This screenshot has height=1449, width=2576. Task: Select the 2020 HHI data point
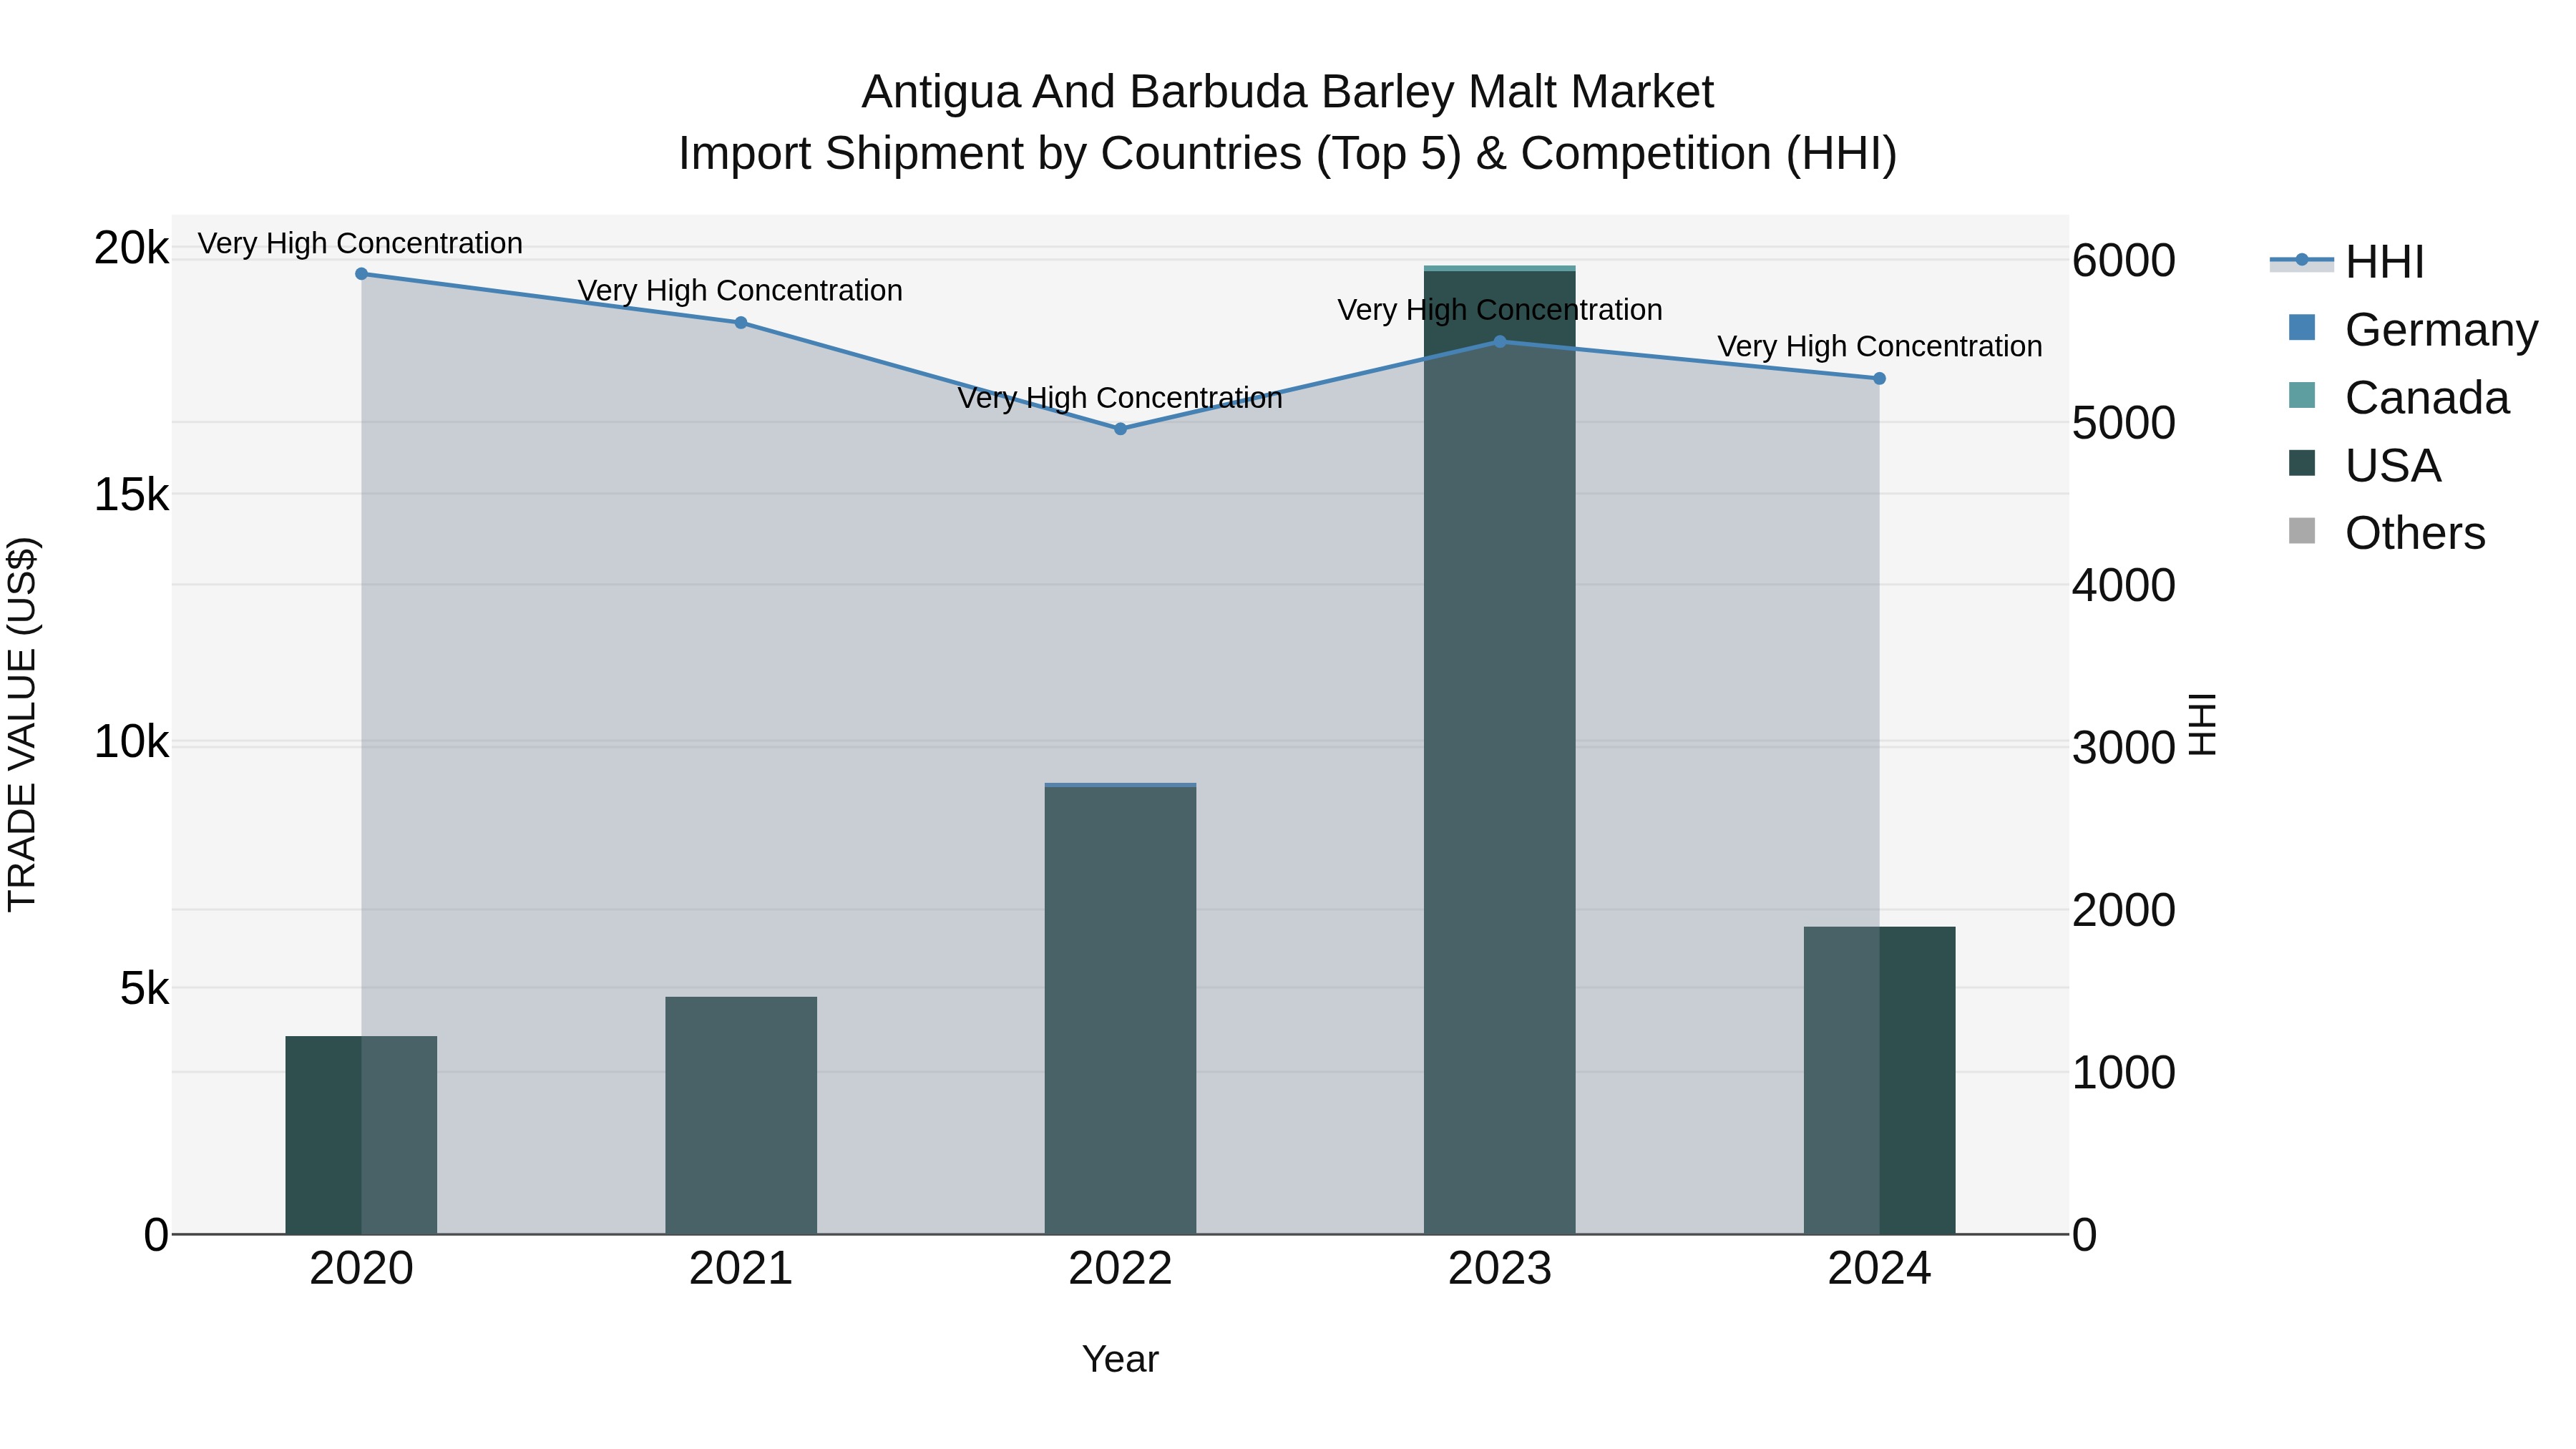(x=362, y=274)
